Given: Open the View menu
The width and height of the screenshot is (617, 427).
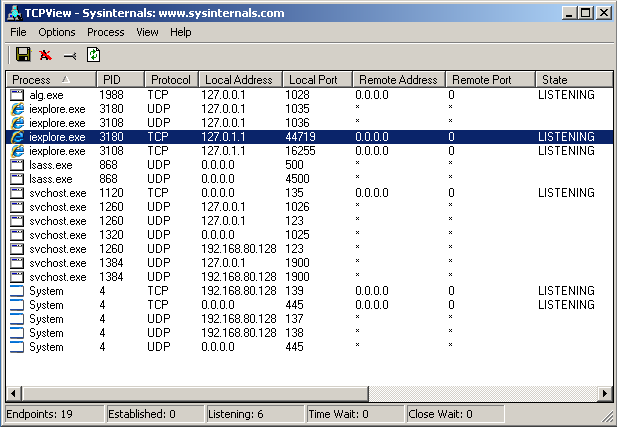Looking at the screenshot, I should coord(147,32).
